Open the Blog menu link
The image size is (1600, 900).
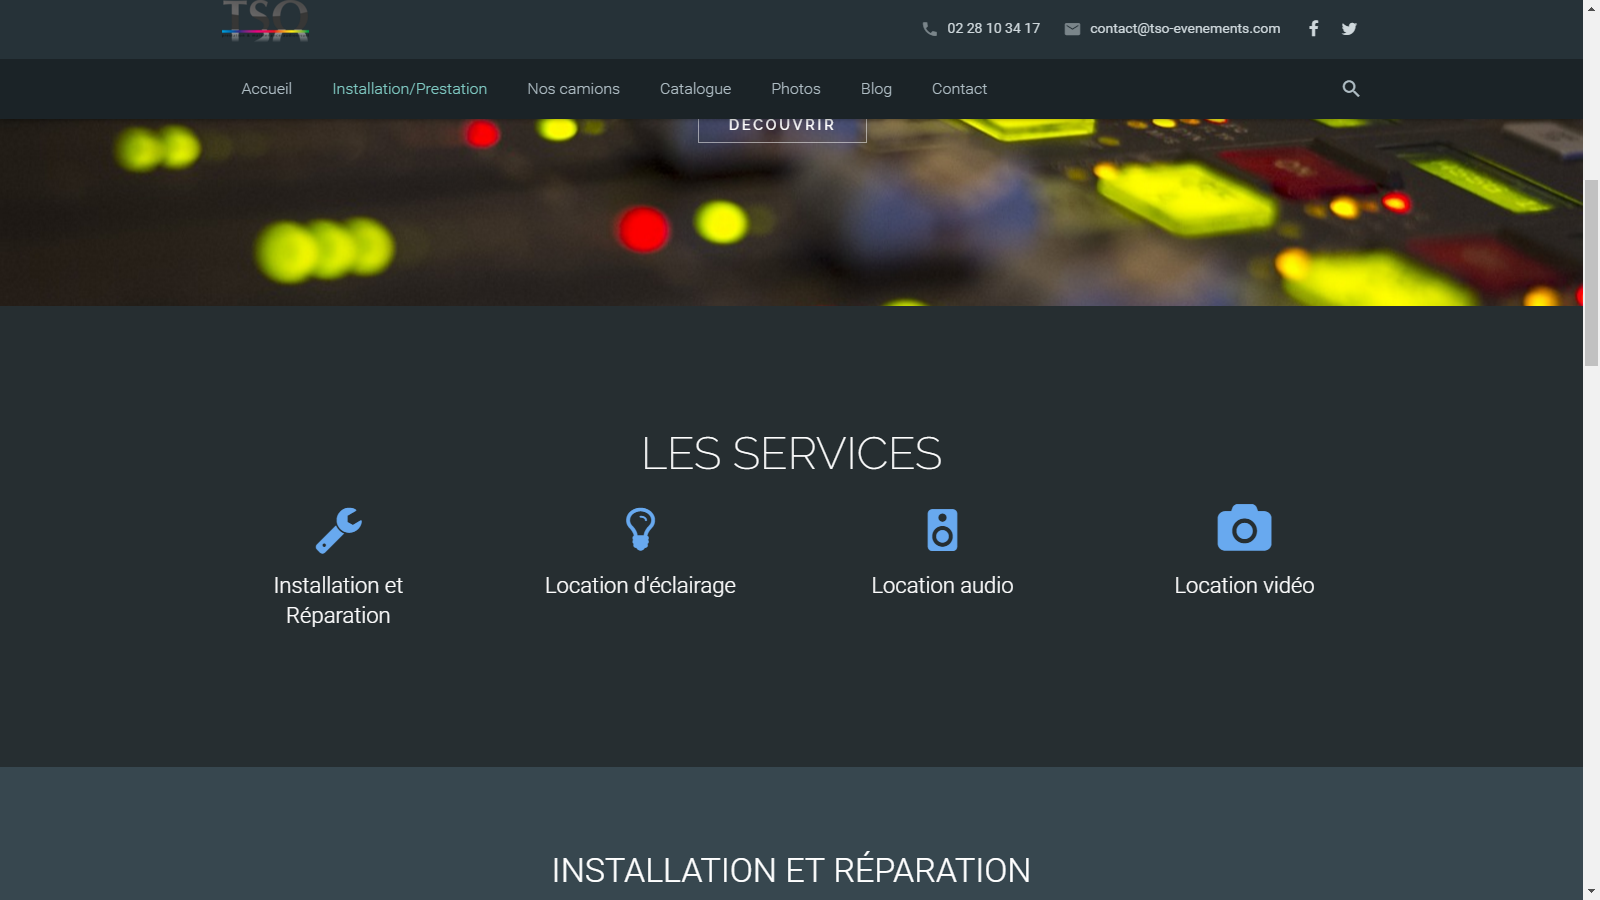coord(876,89)
